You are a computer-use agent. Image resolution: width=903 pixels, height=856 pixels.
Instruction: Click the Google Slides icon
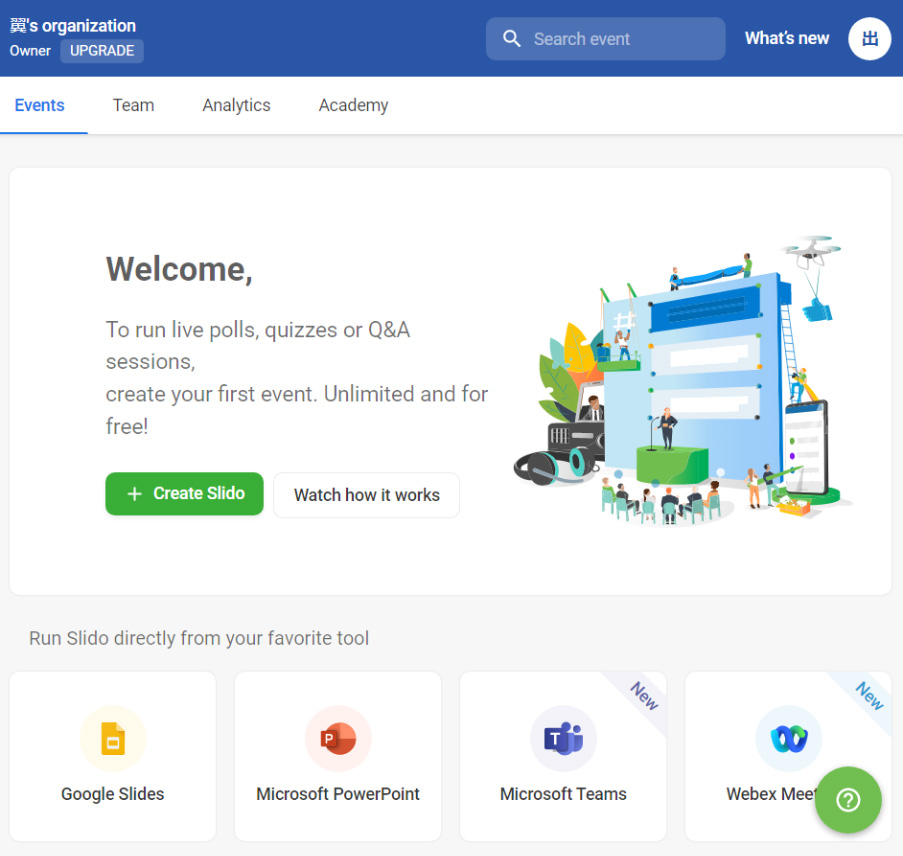pyautogui.click(x=113, y=738)
